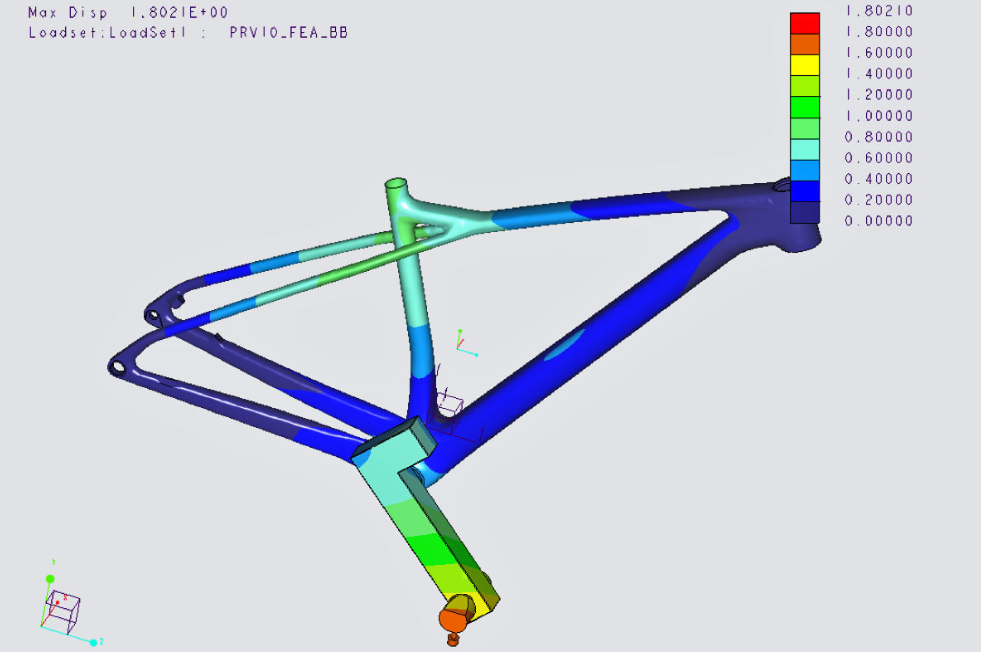Pick the bright yellow legend swatch

pos(805,65)
